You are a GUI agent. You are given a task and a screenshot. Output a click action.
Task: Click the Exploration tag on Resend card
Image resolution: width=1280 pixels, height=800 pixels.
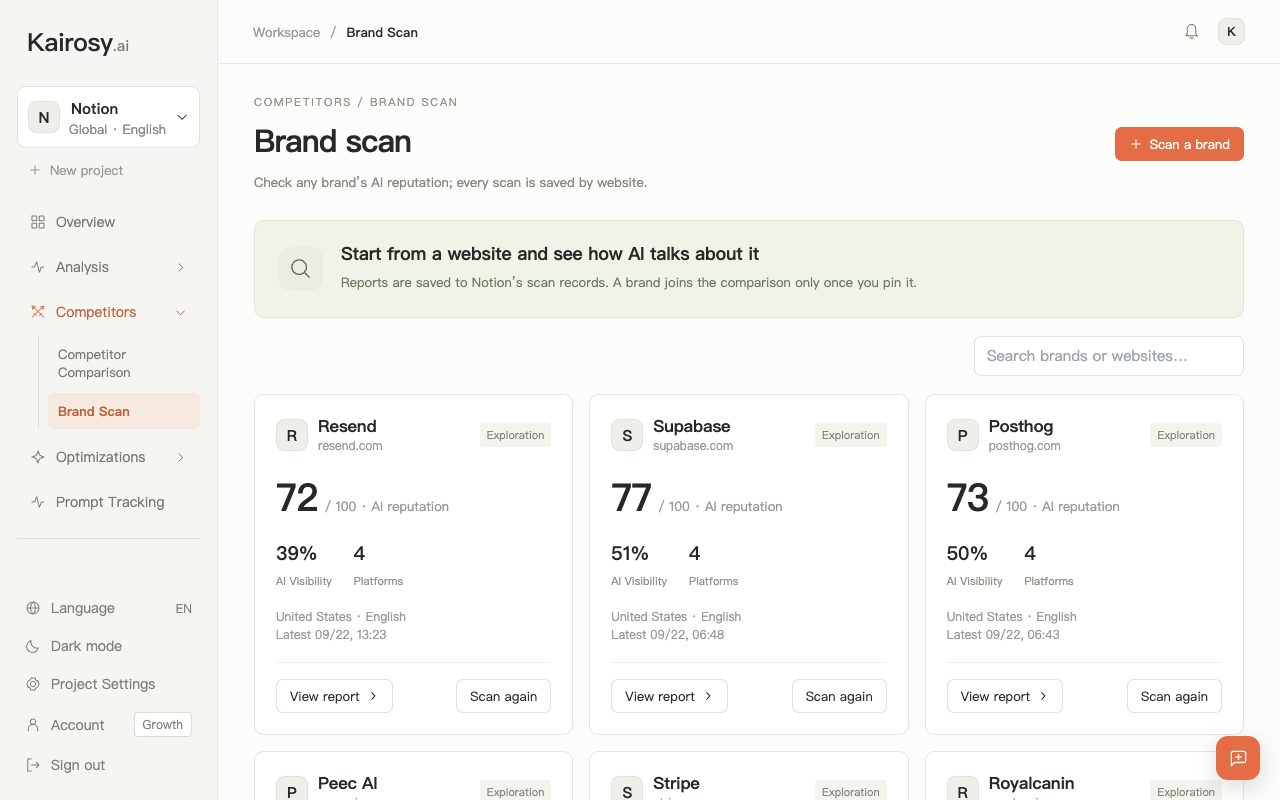pos(515,435)
